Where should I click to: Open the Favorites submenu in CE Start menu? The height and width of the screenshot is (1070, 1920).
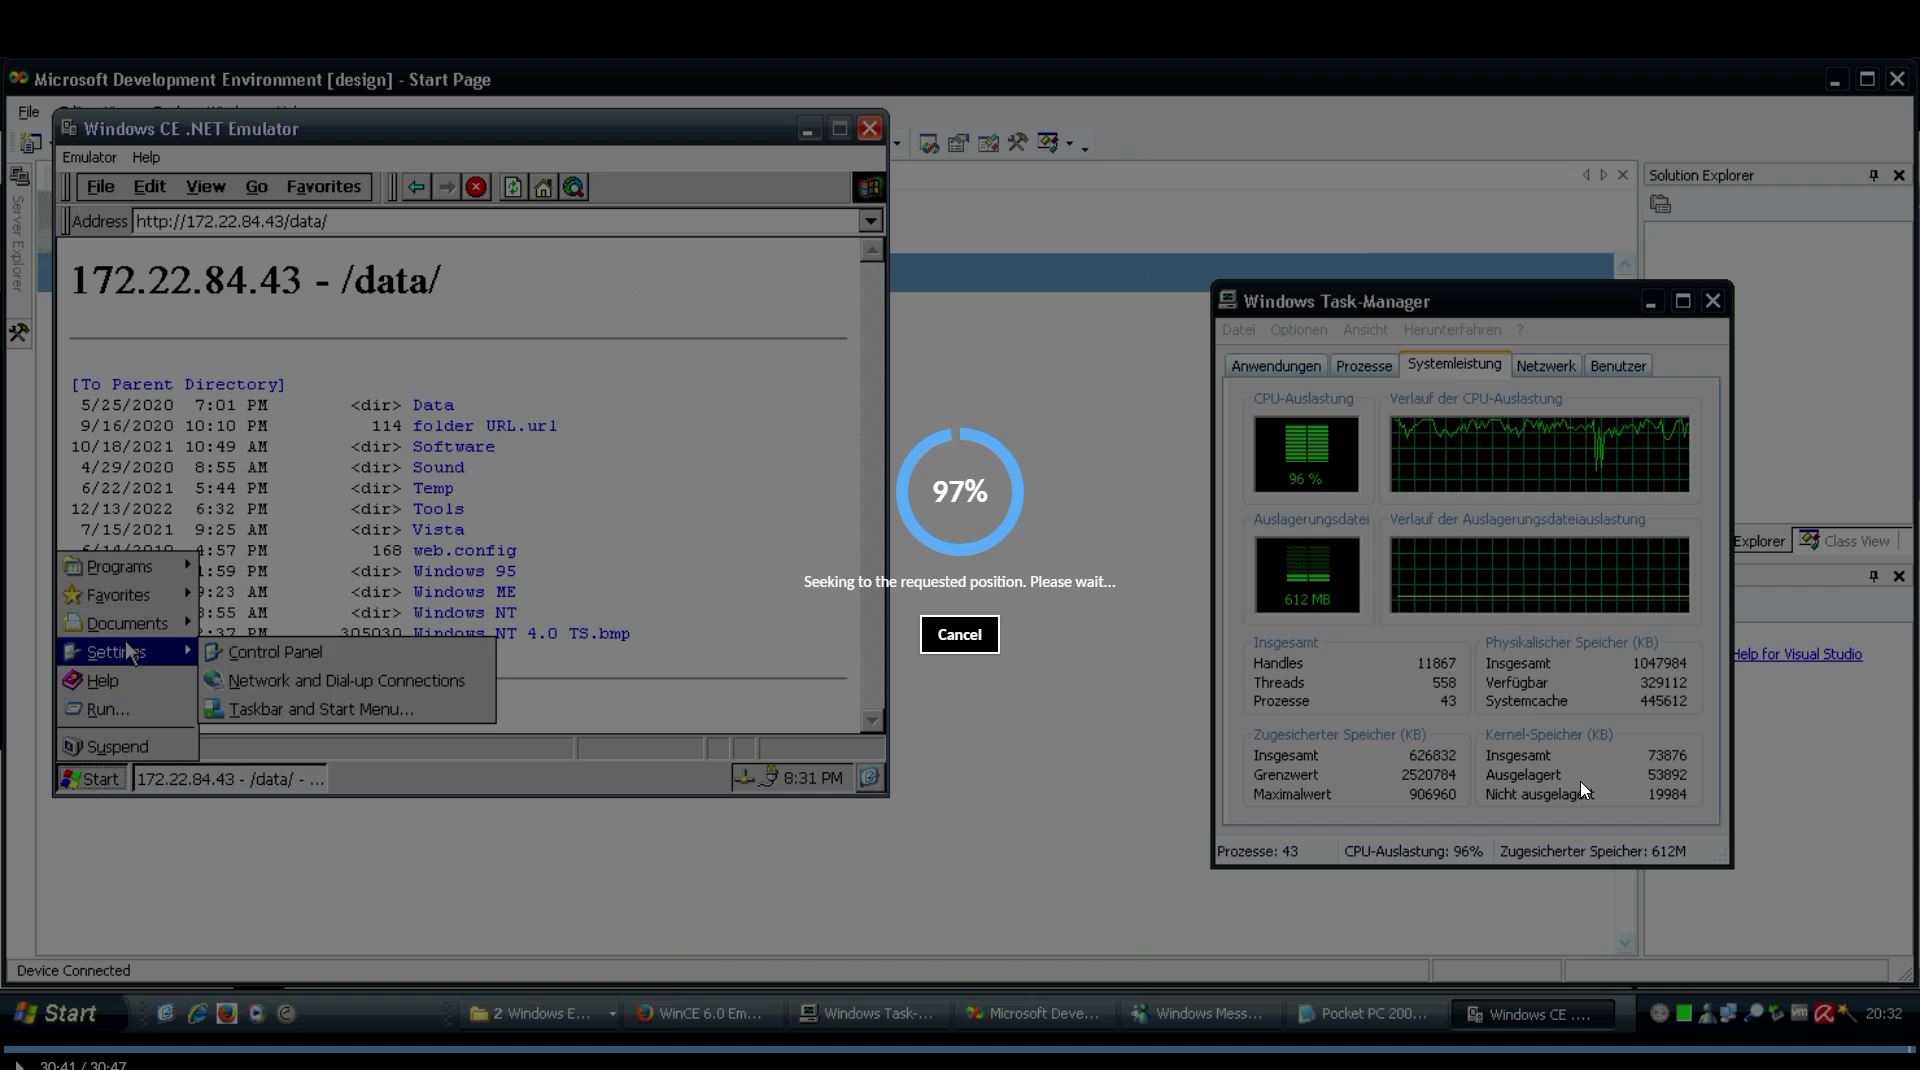(x=127, y=595)
